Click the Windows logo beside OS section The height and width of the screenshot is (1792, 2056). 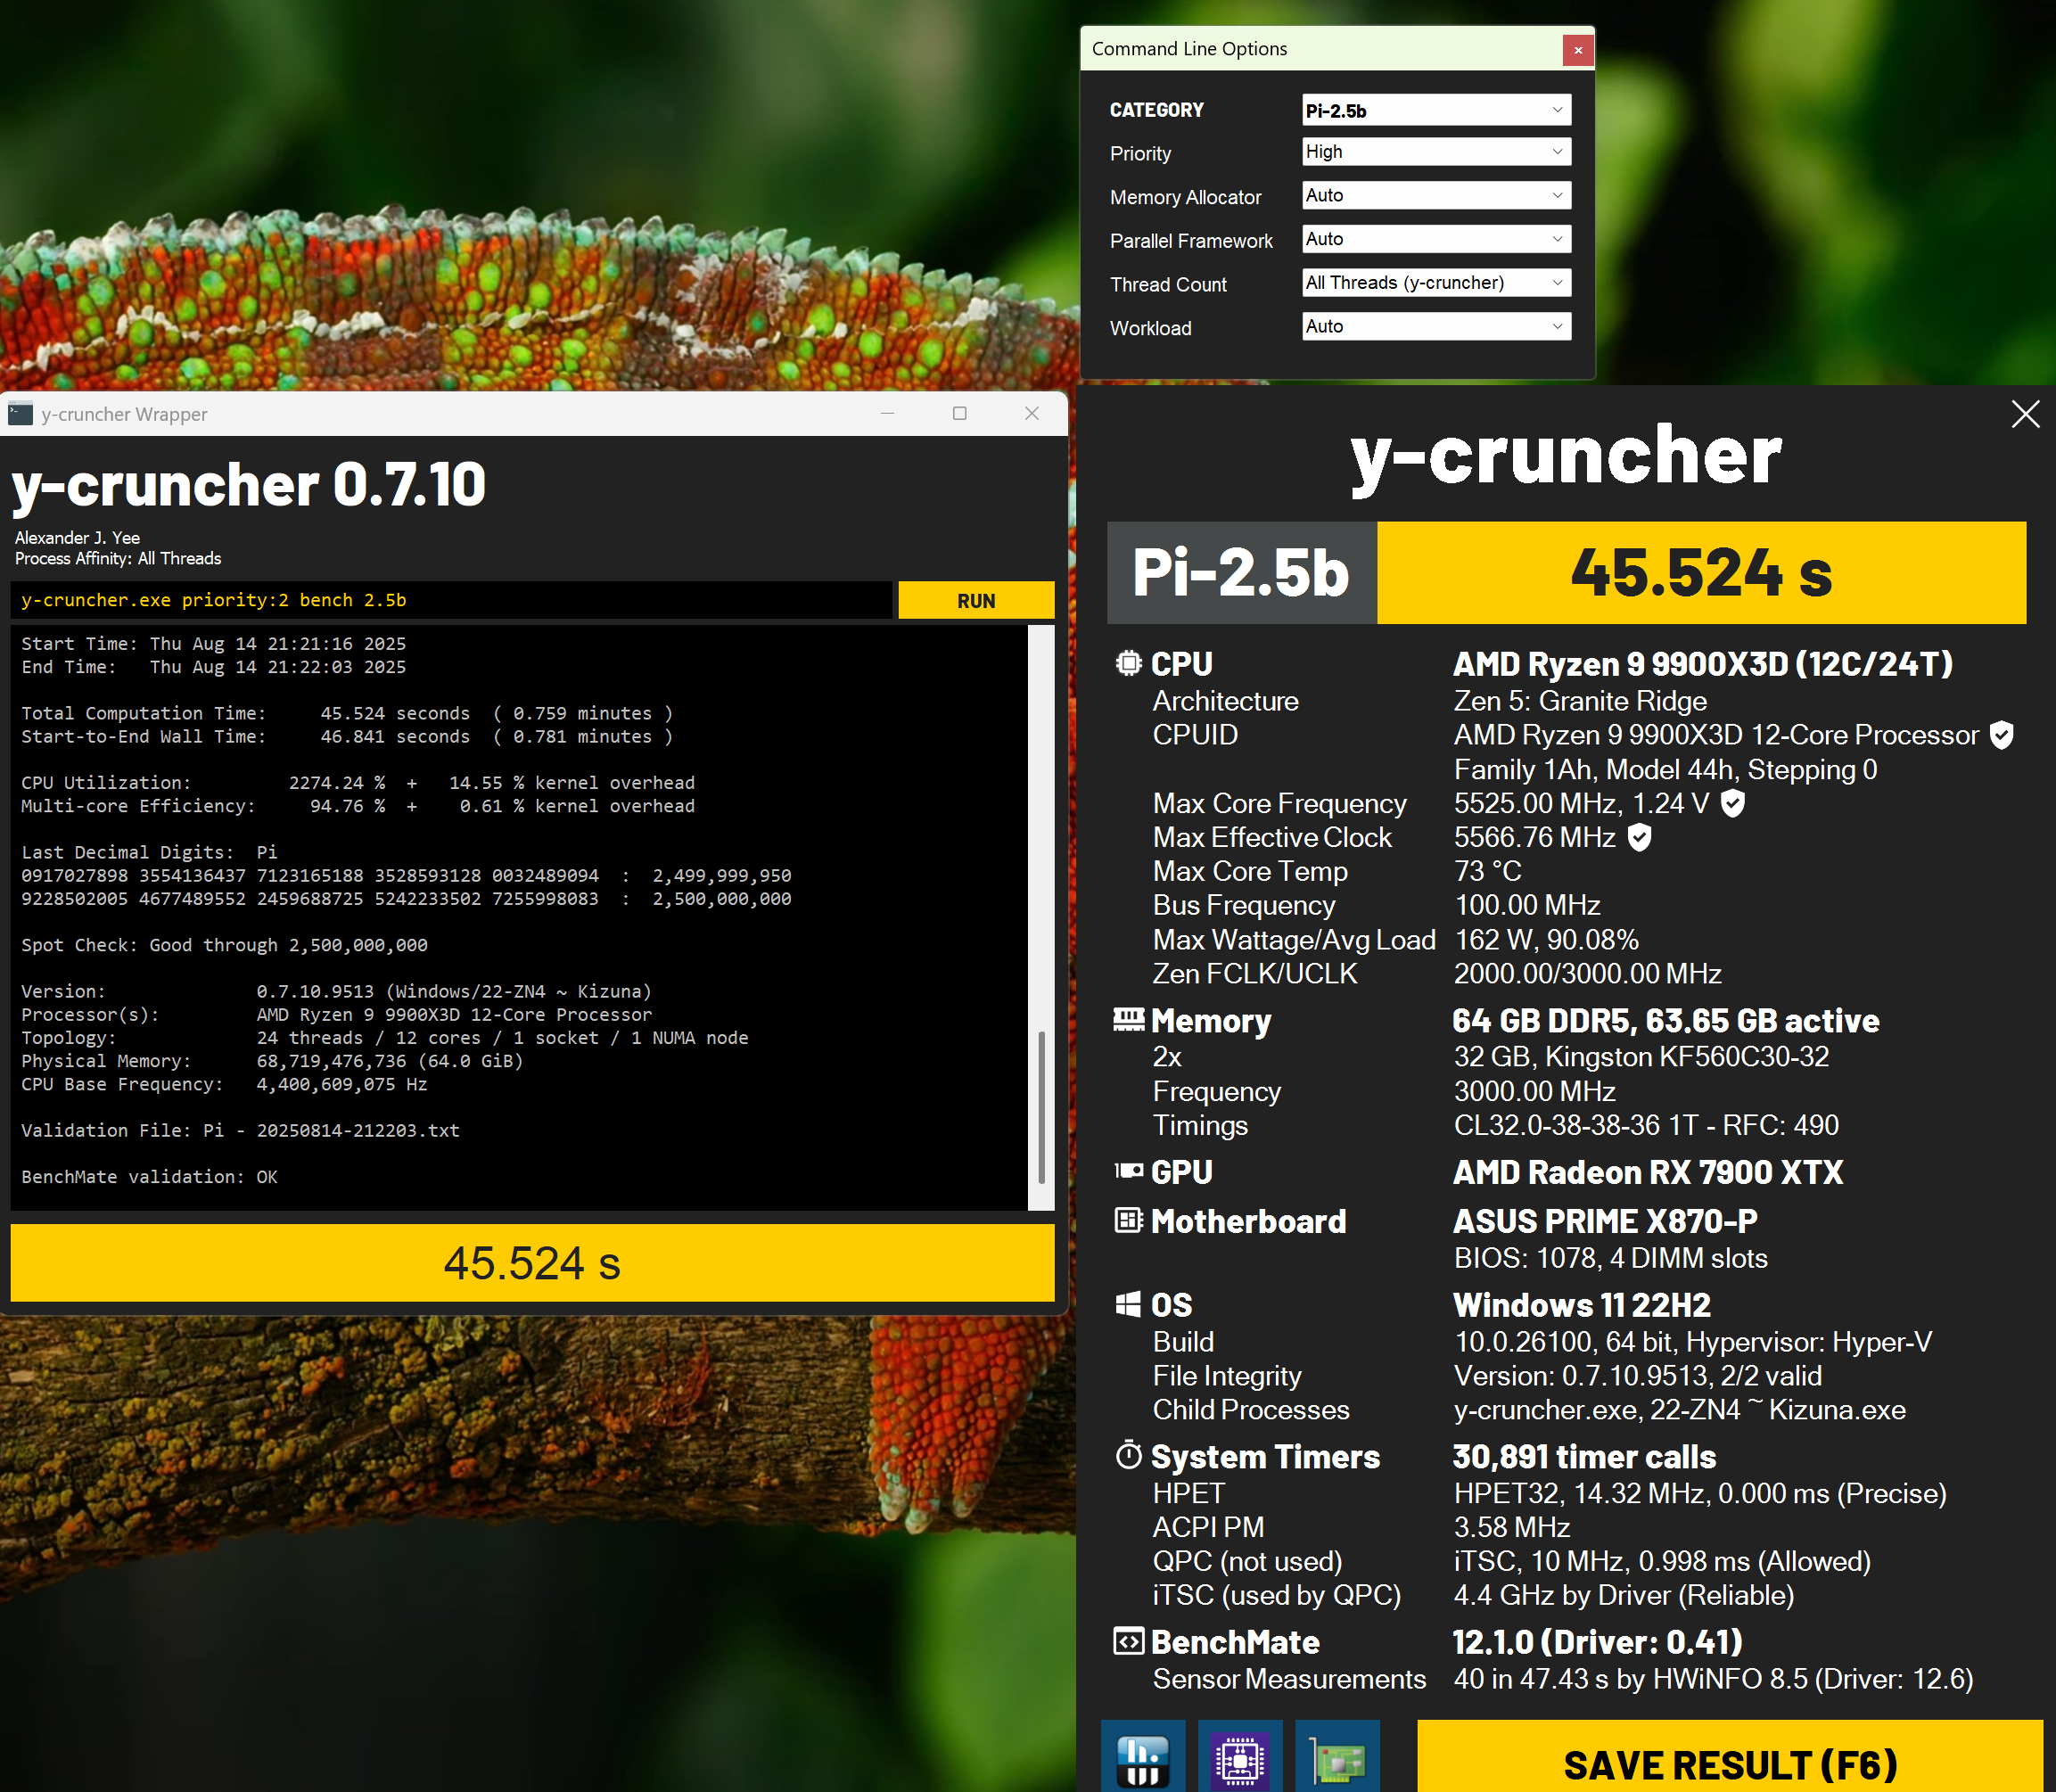pos(1128,1303)
